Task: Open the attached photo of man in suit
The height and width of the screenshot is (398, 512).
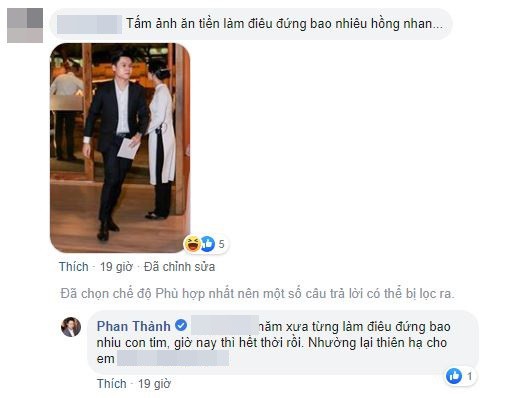Action: point(120,148)
